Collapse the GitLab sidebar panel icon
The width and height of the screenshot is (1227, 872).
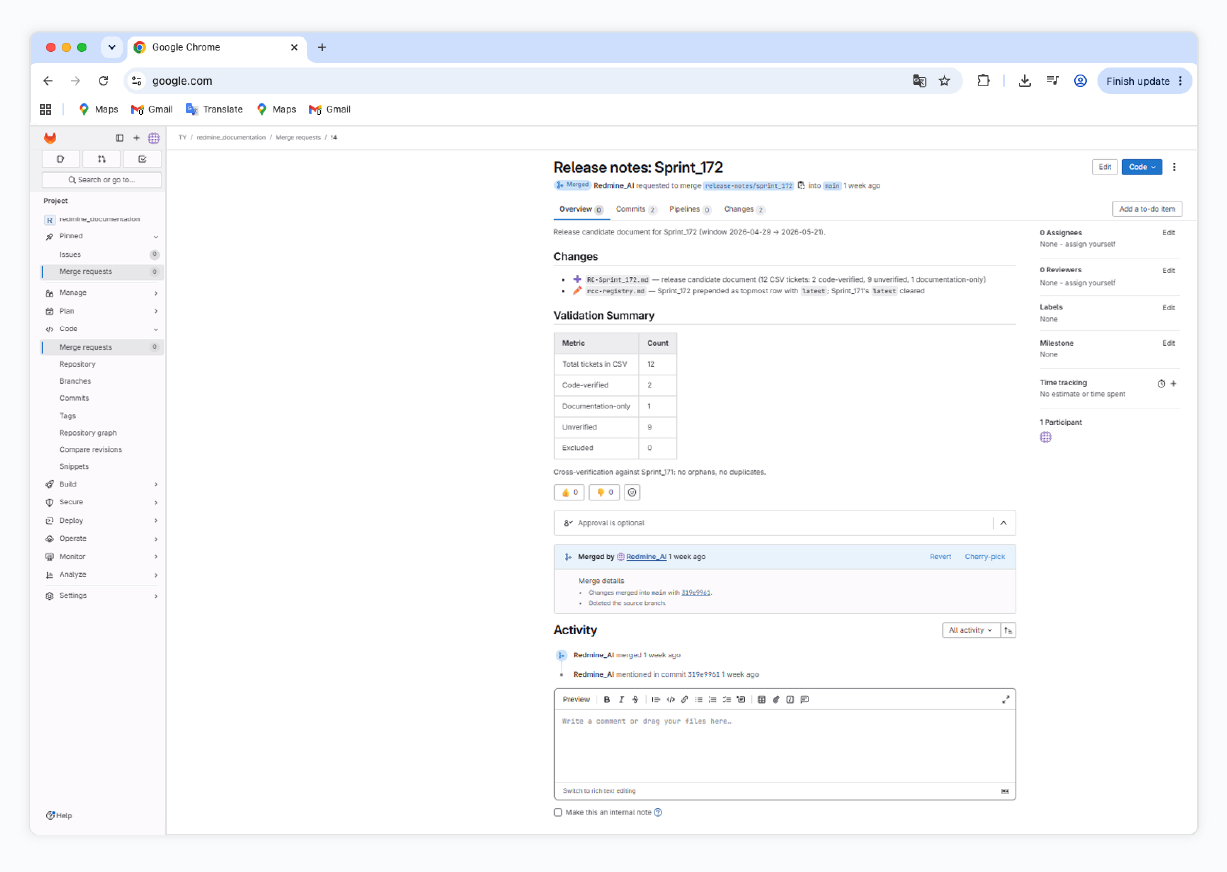(120, 138)
